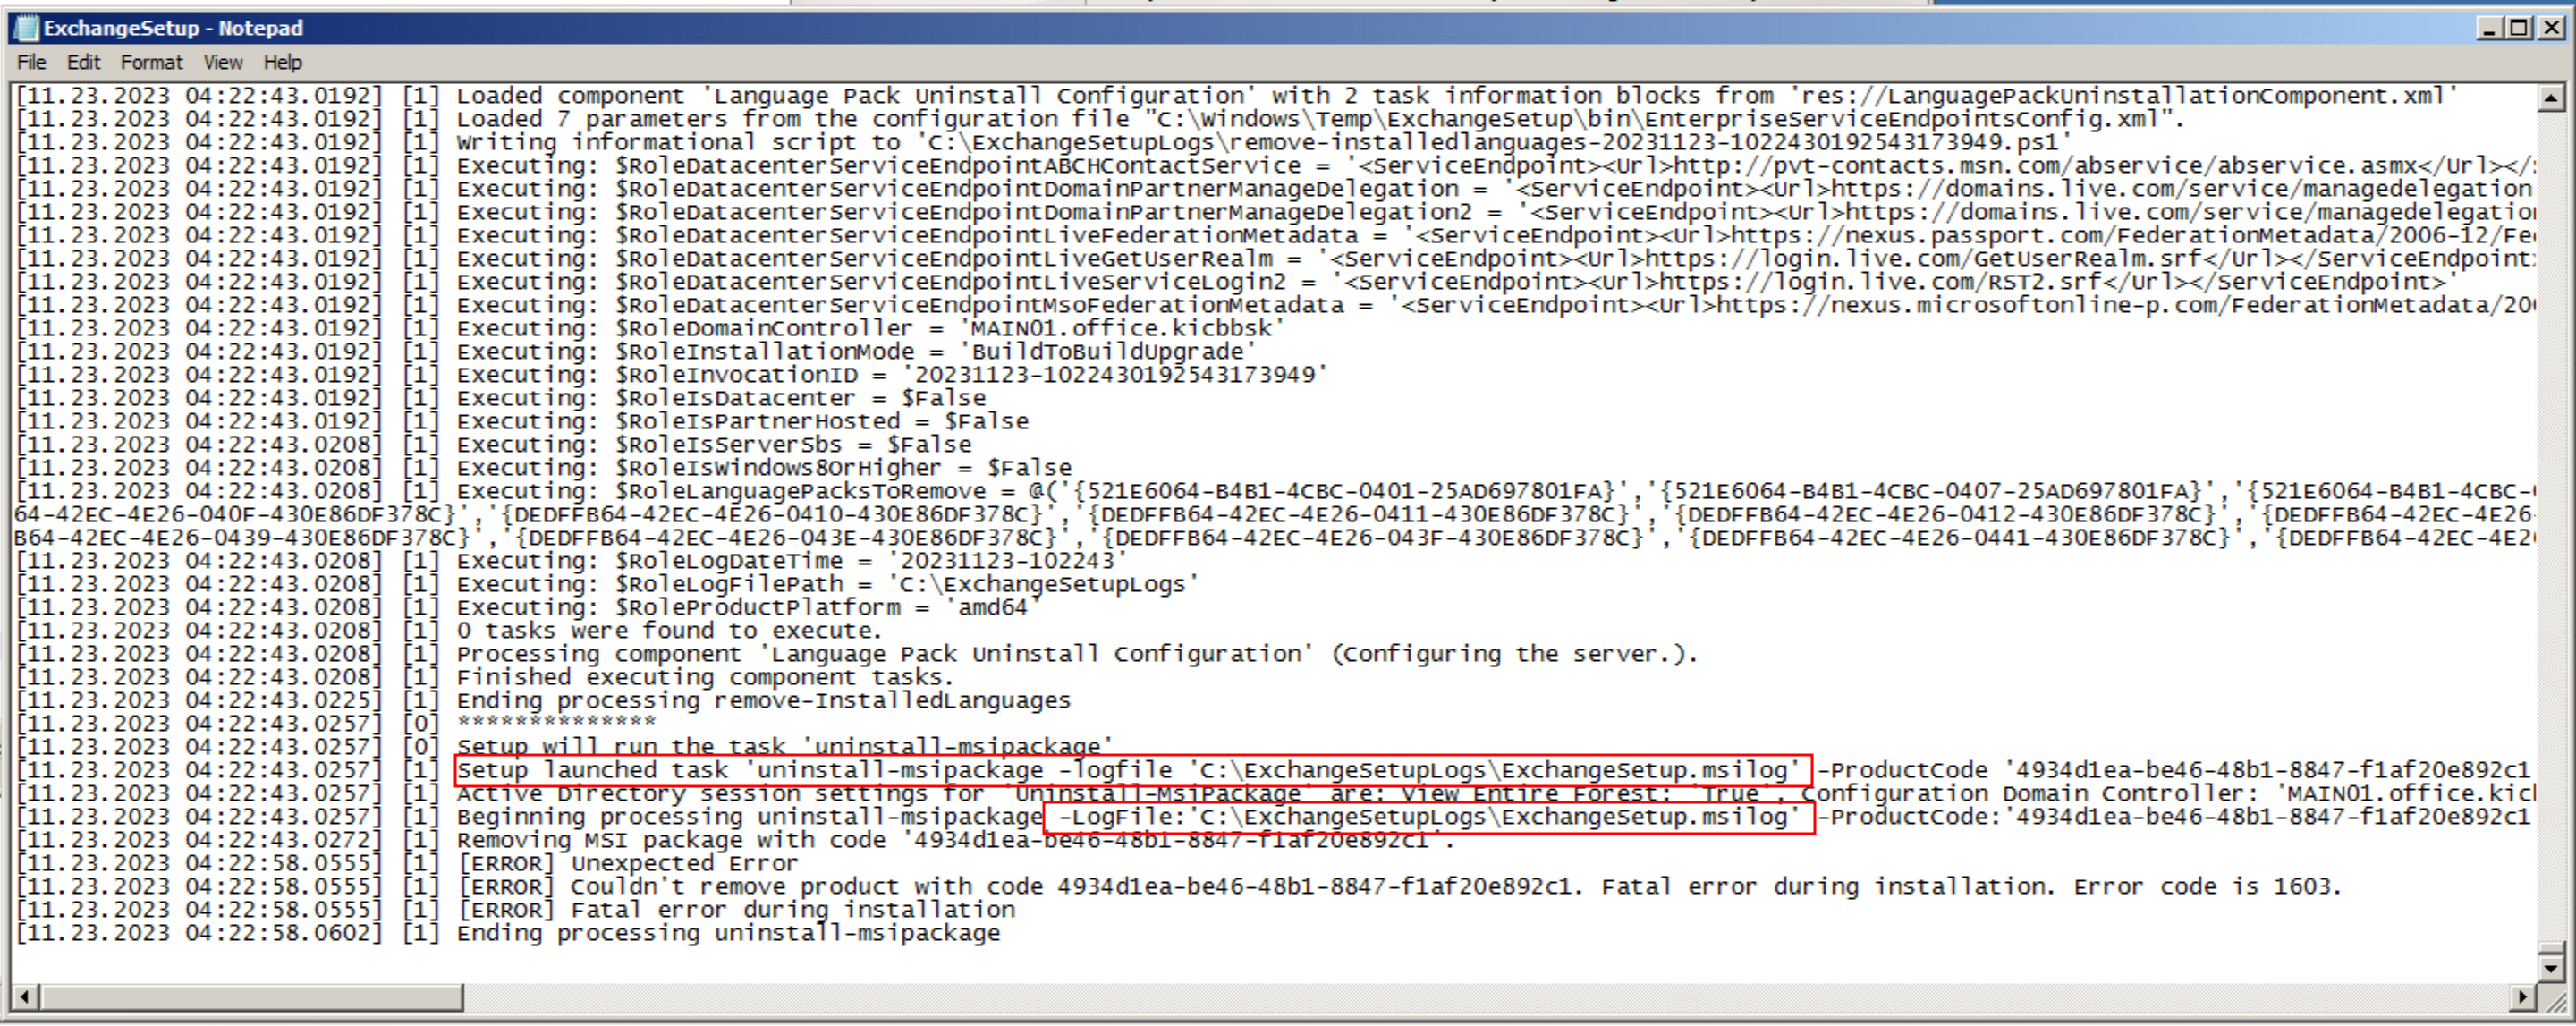The image size is (2576, 1026).
Task: Click the line '$RoleDomainController = MAIN01.office.kicbbsk'
Action: [x=650, y=328]
